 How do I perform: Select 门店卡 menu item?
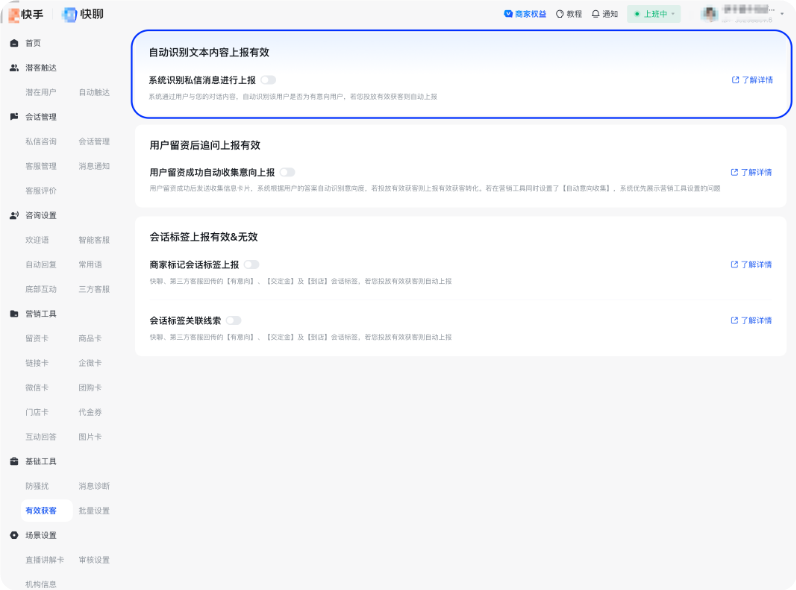(x=38, y=413)
